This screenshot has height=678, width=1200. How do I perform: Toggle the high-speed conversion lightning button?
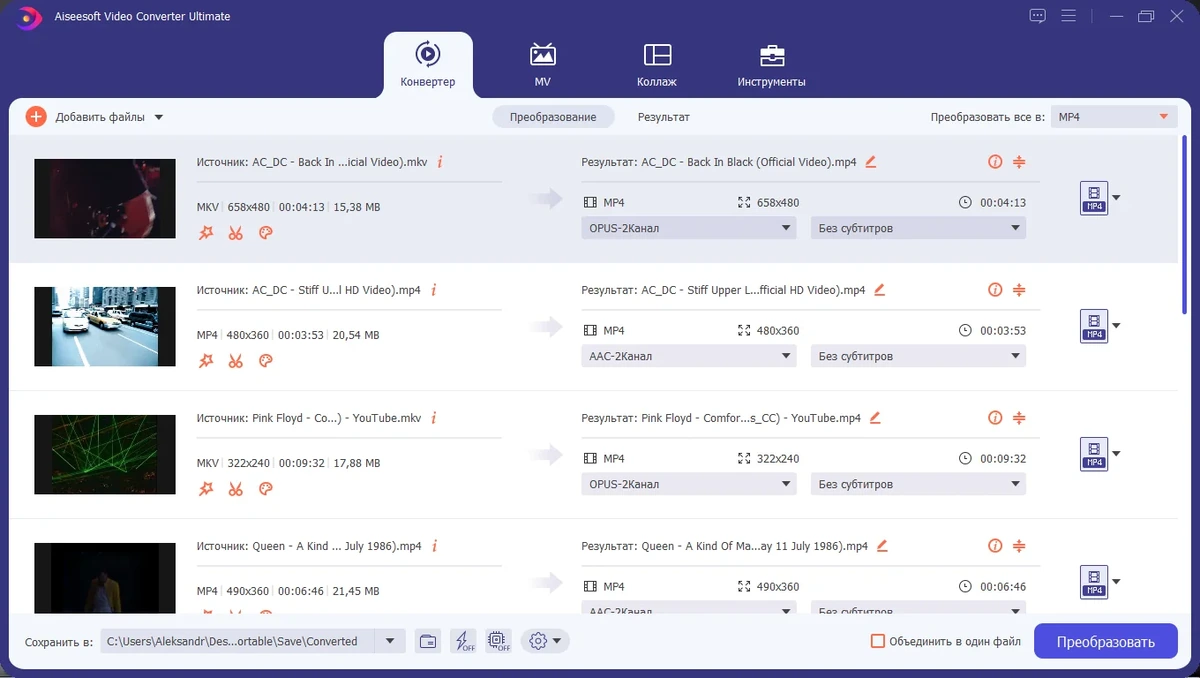[464, 641]
